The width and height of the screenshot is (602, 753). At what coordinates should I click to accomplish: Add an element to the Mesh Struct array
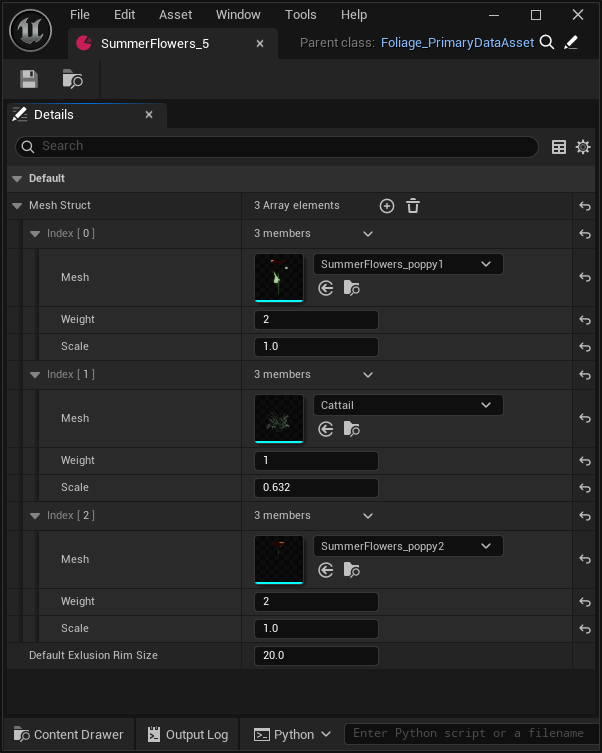click(386, 206)
